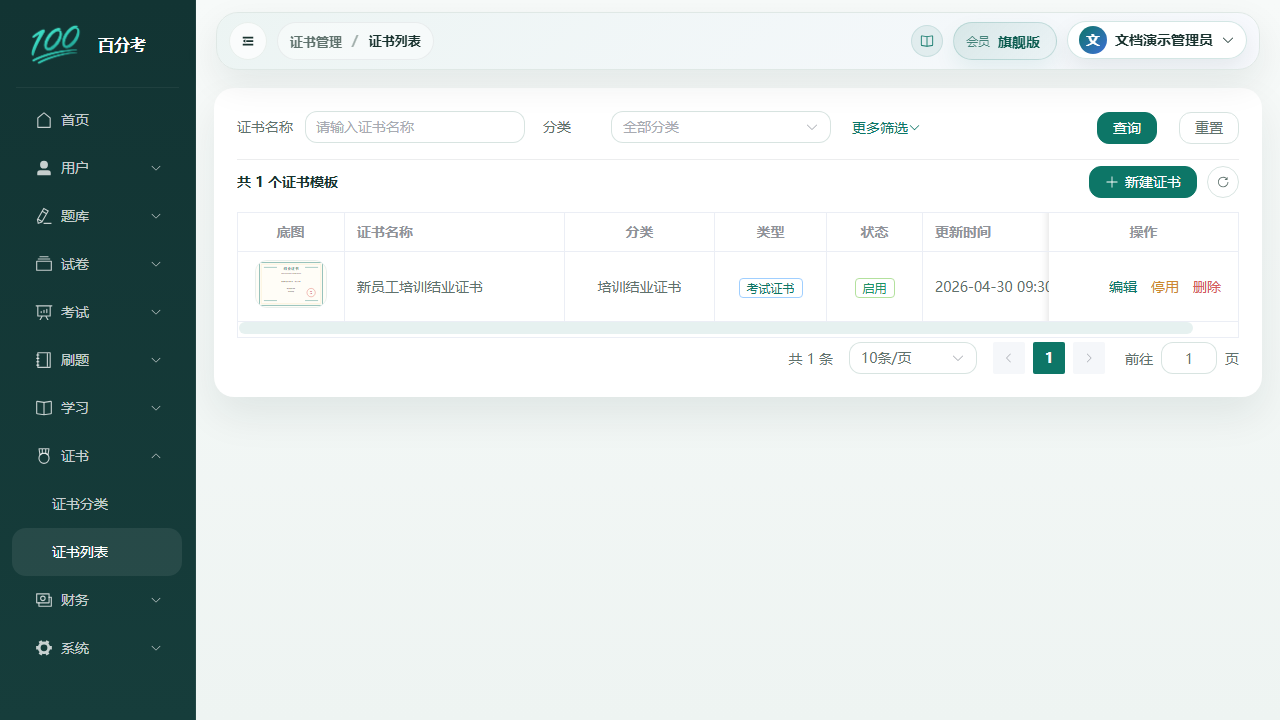Click the 题库 pencil icon
This screenshot has height=720, width=1280.
(x=44, y=216)
